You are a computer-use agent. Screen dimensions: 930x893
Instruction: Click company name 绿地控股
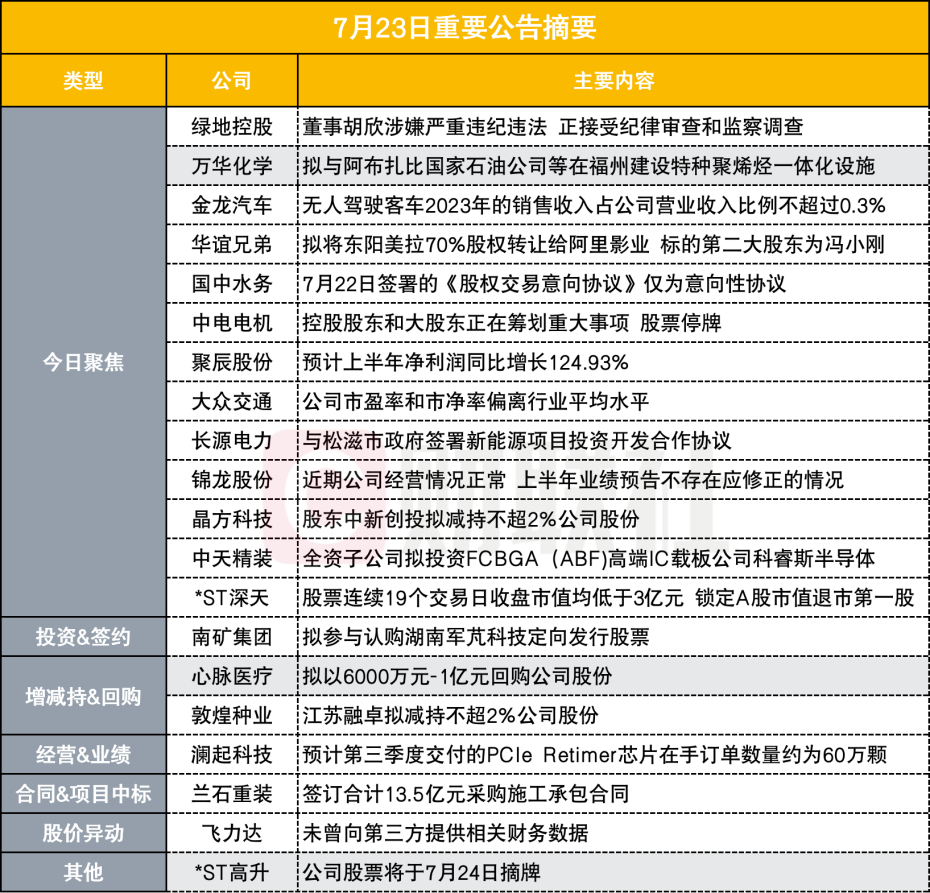(232, 127)
